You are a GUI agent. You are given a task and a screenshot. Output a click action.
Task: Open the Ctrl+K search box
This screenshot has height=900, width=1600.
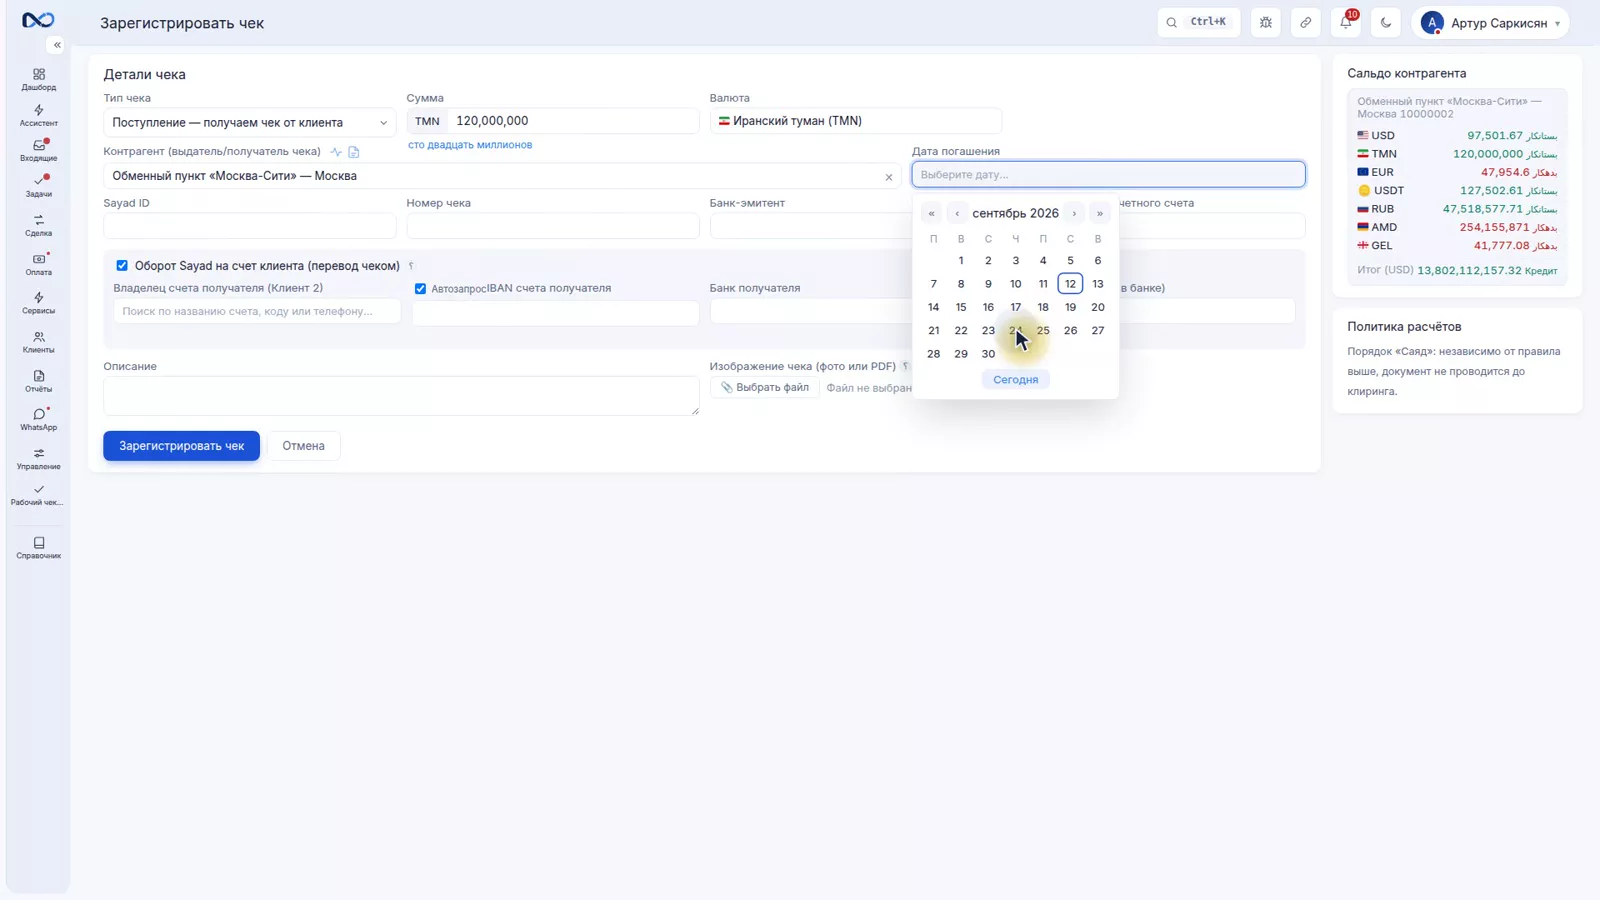tap(1199, 22)
